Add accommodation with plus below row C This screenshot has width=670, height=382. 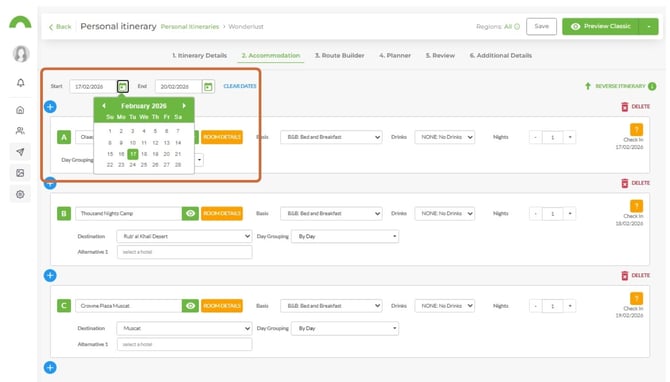[x=50, y=367]
